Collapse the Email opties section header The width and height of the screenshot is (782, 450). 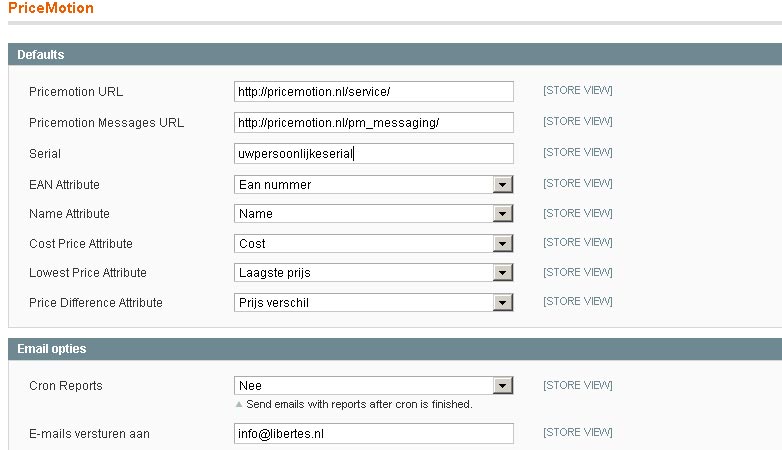click(x=395, y=349)
